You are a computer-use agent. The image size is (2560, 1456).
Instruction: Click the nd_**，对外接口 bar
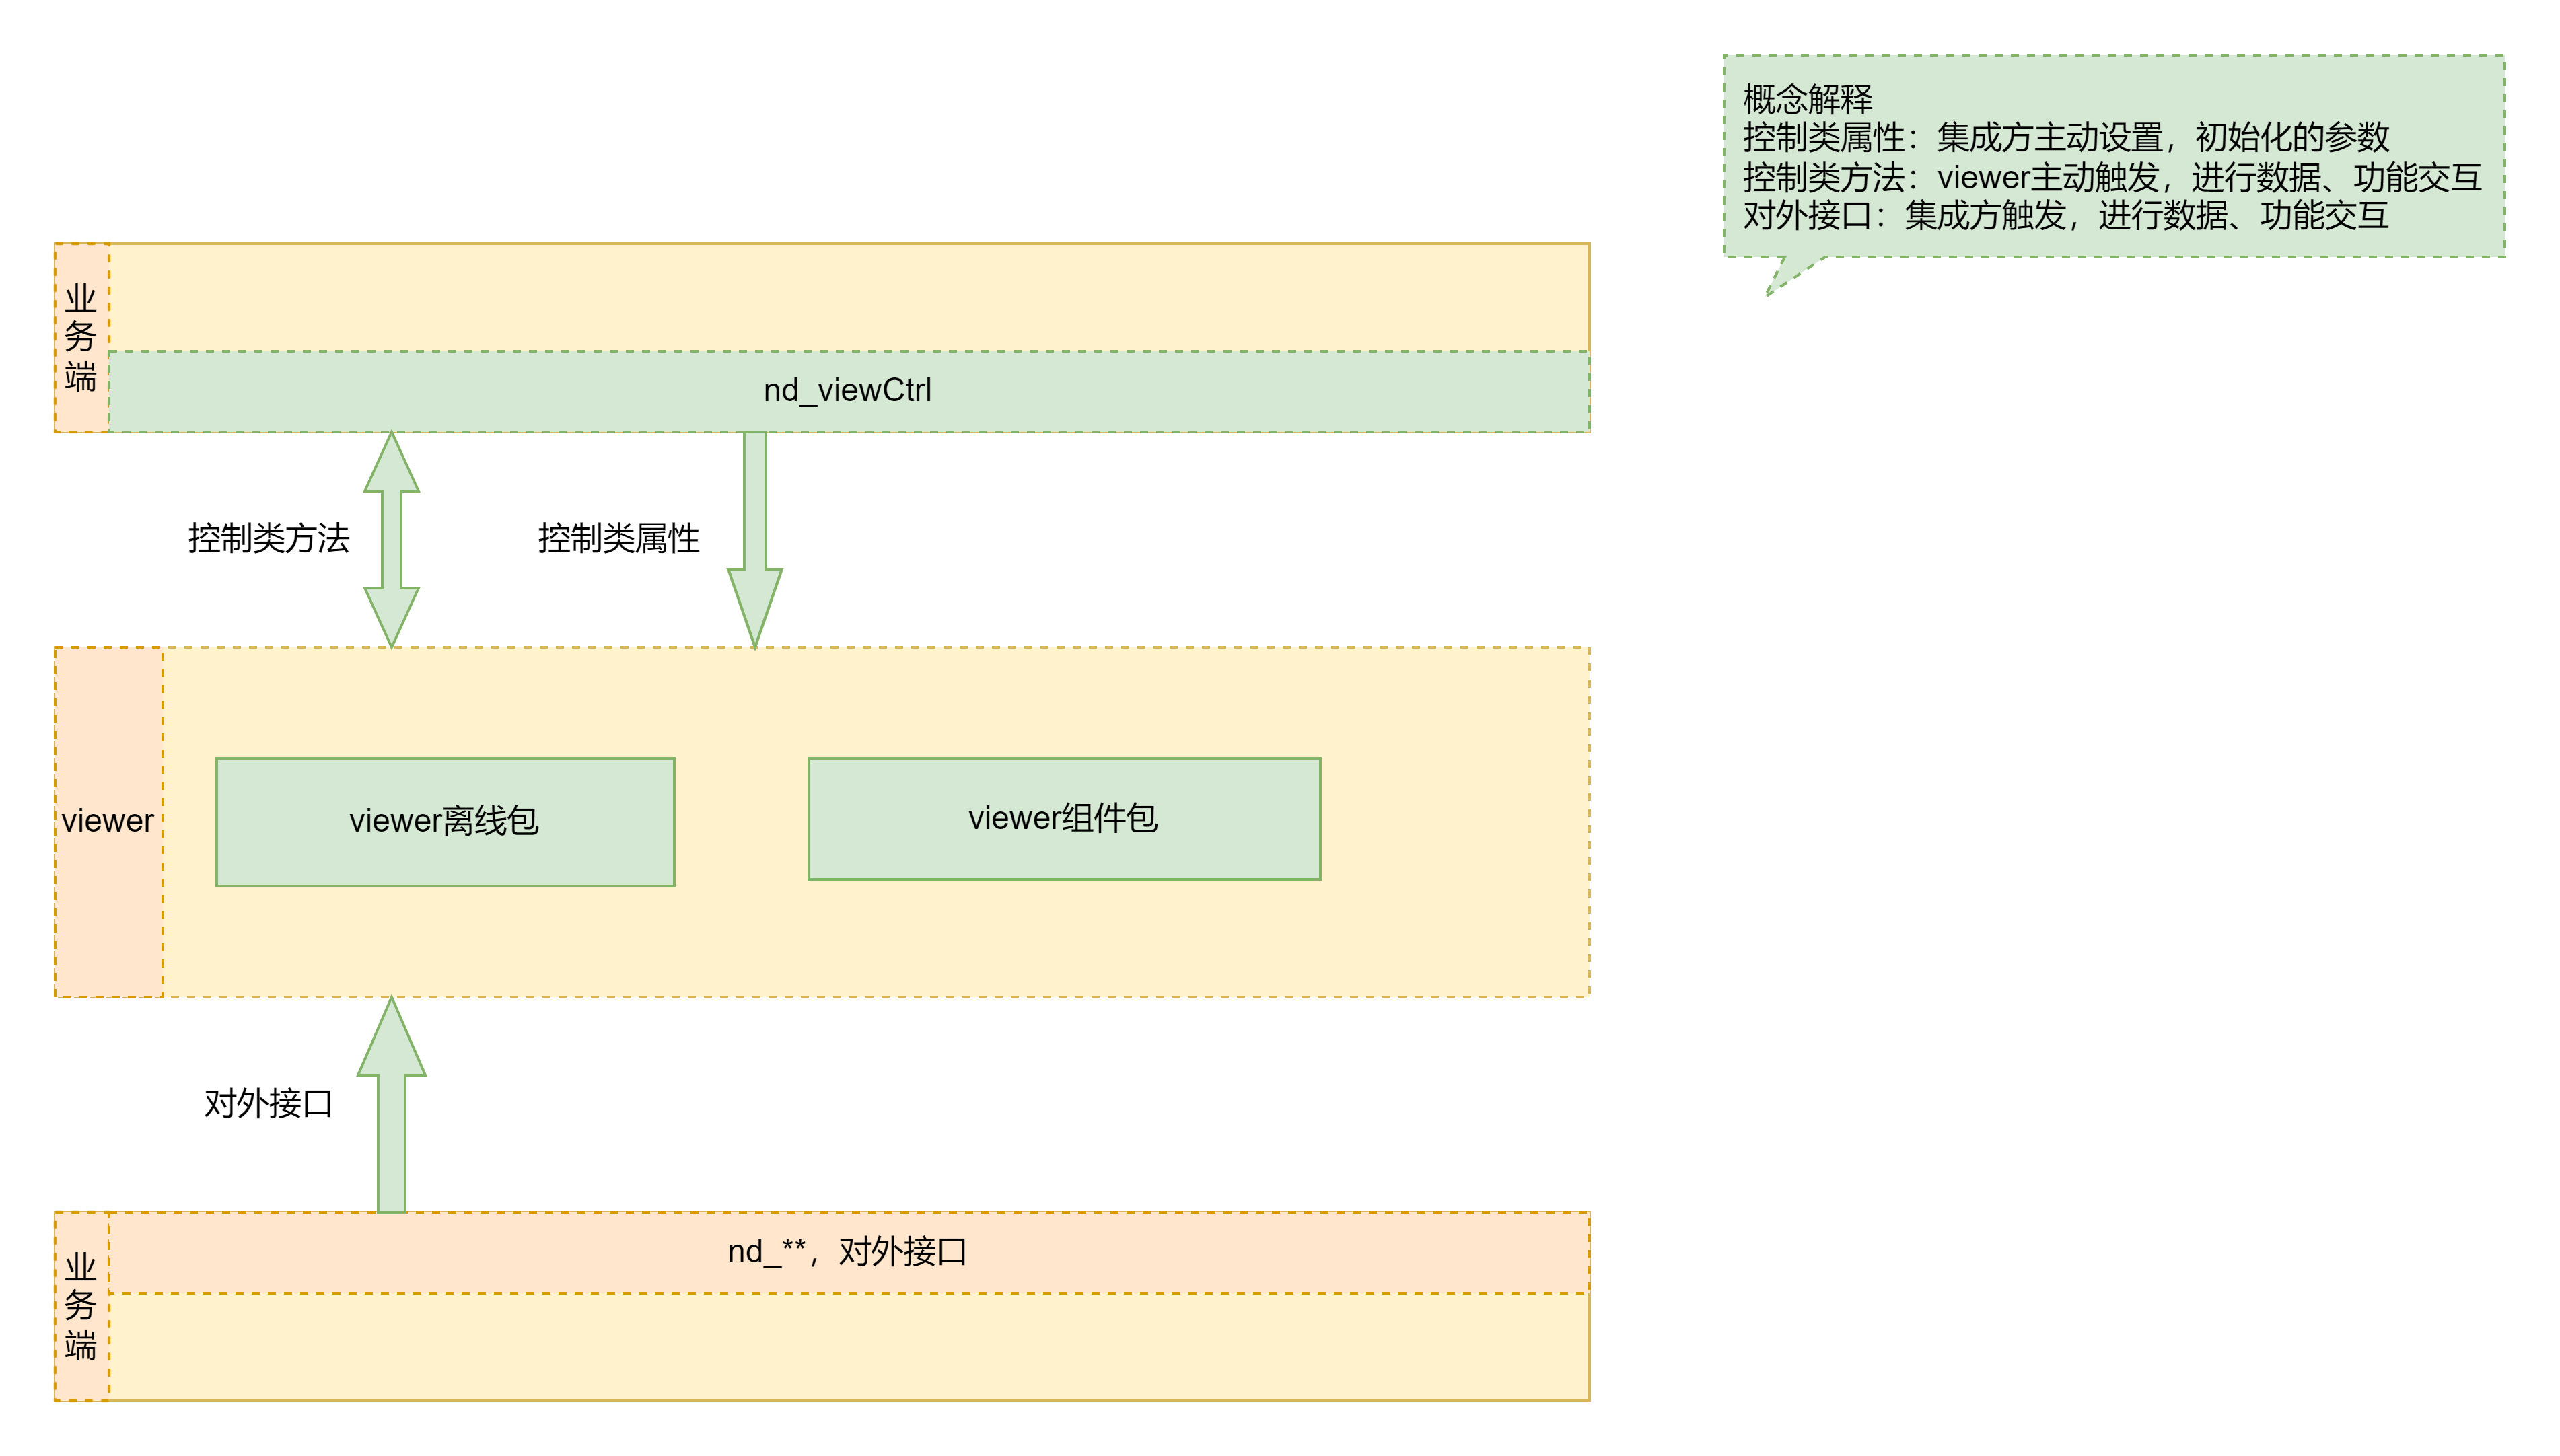847,1252
